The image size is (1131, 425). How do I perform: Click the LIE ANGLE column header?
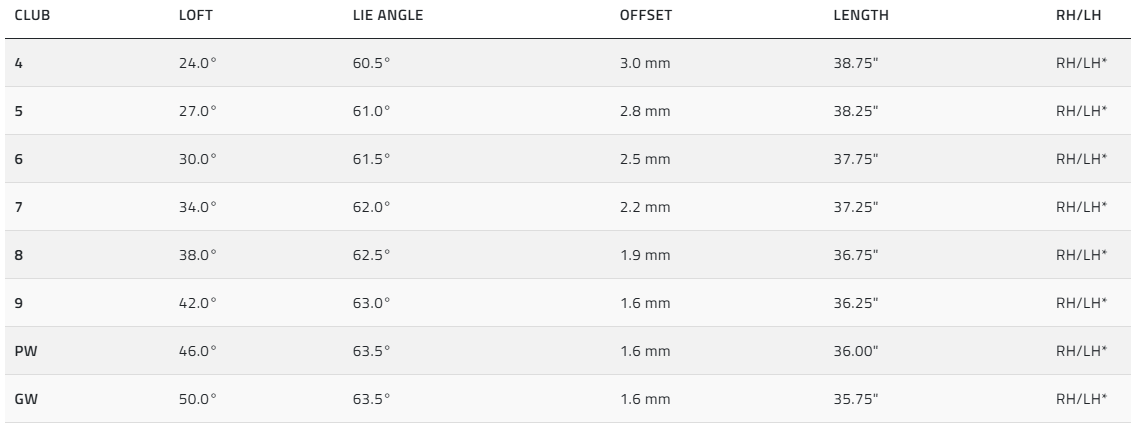pyautogui.click(x=388, y=16)
